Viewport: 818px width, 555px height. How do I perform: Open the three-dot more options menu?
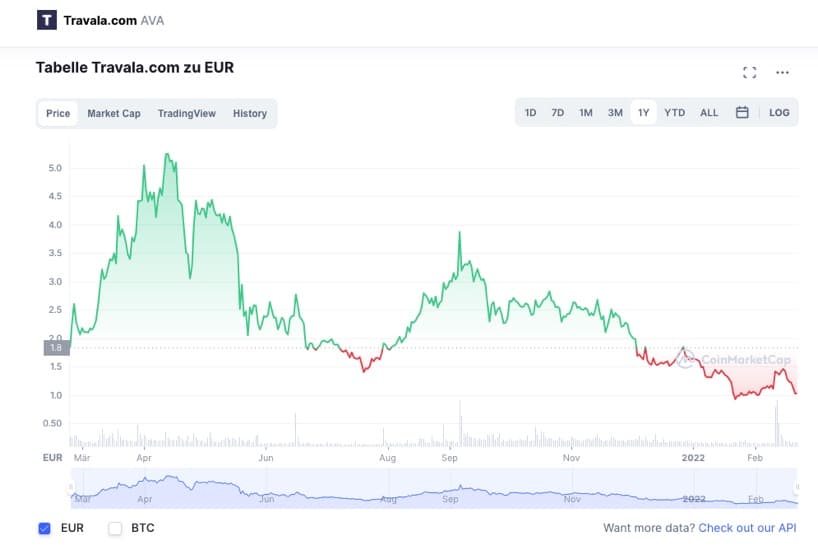[782, 73]
